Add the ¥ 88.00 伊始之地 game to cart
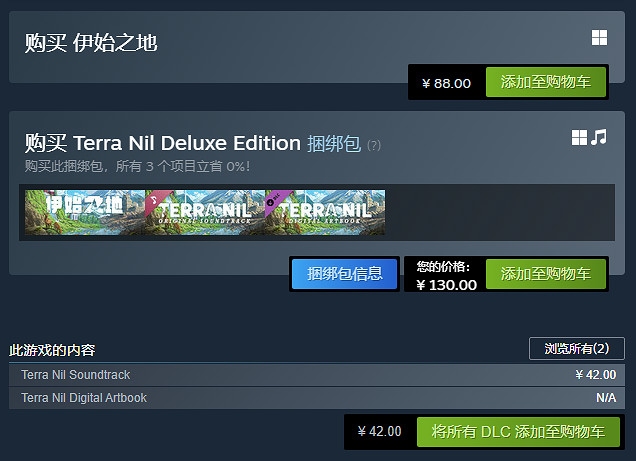 (x=546, y=83)
